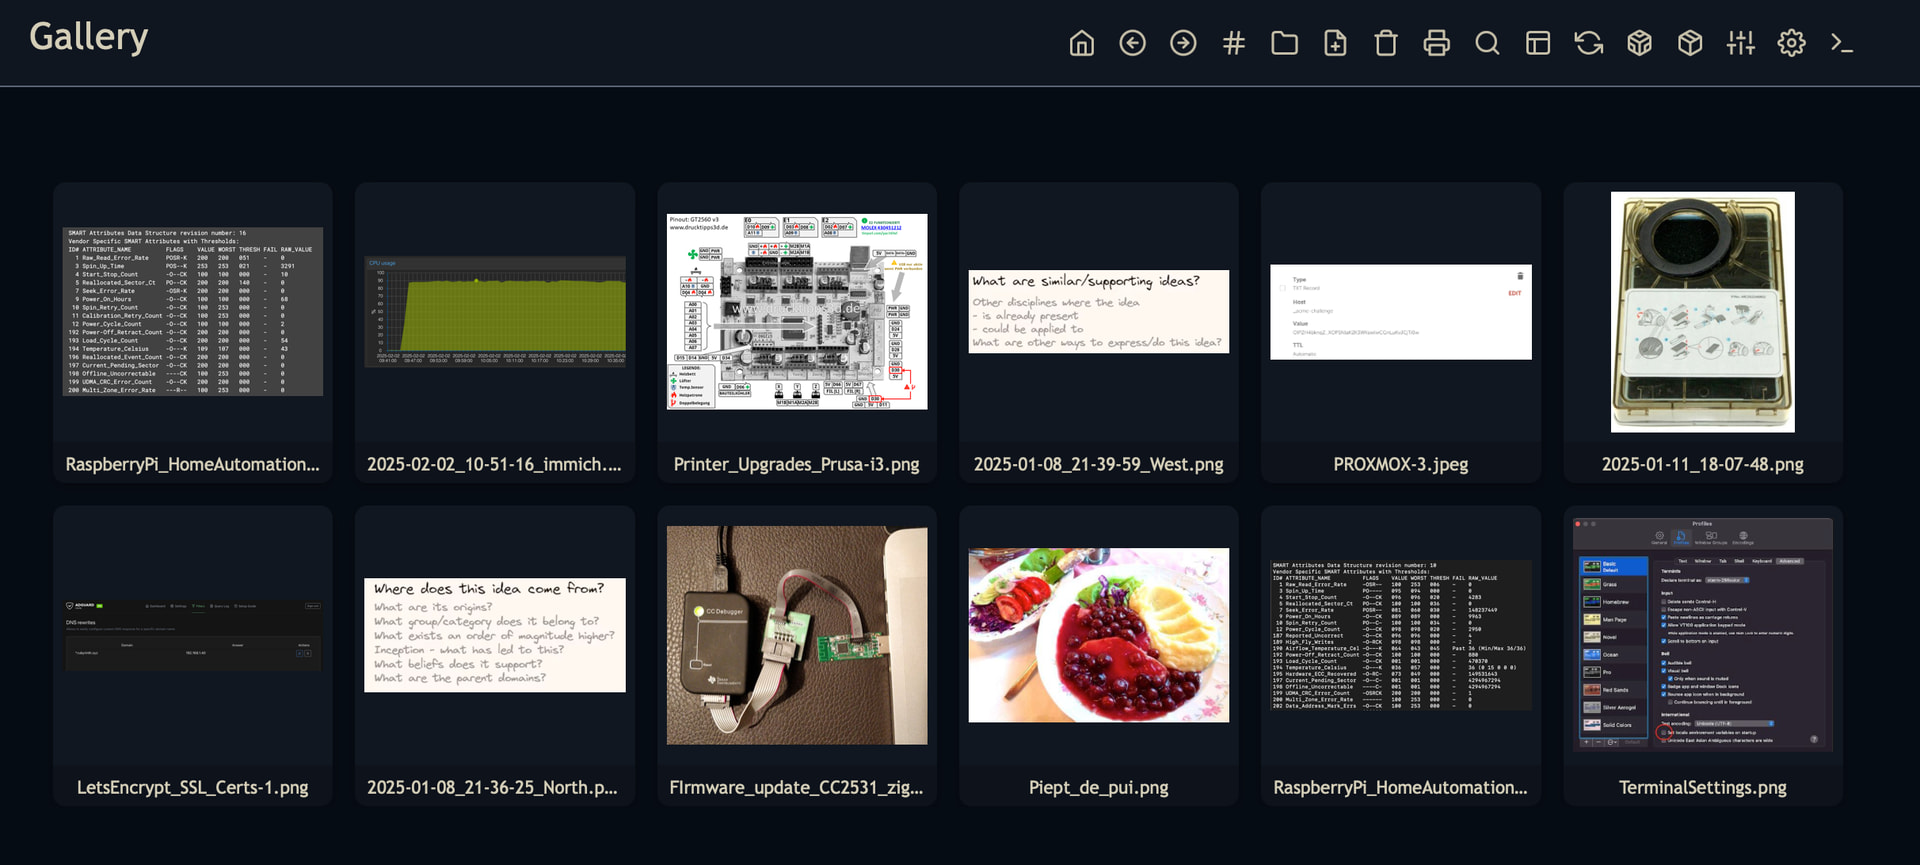Go to the home page icon
The image size is (1920, 865).
tap(1081, 43)
